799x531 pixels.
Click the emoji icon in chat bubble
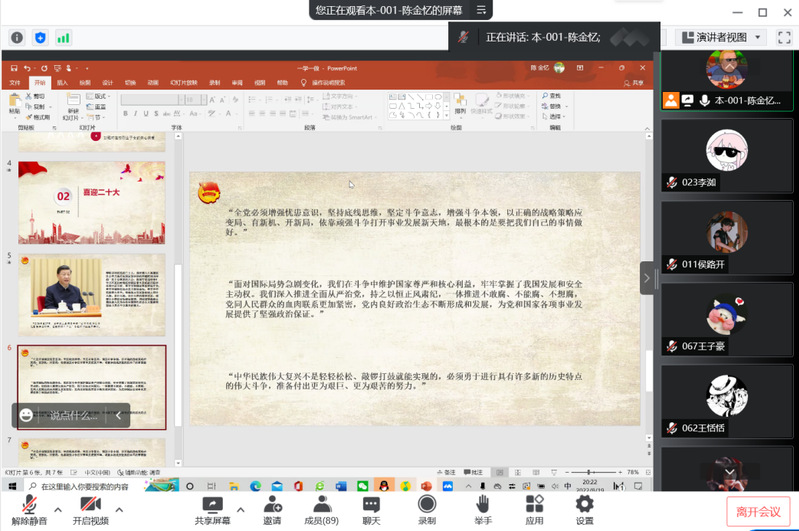tap(27, 415)
